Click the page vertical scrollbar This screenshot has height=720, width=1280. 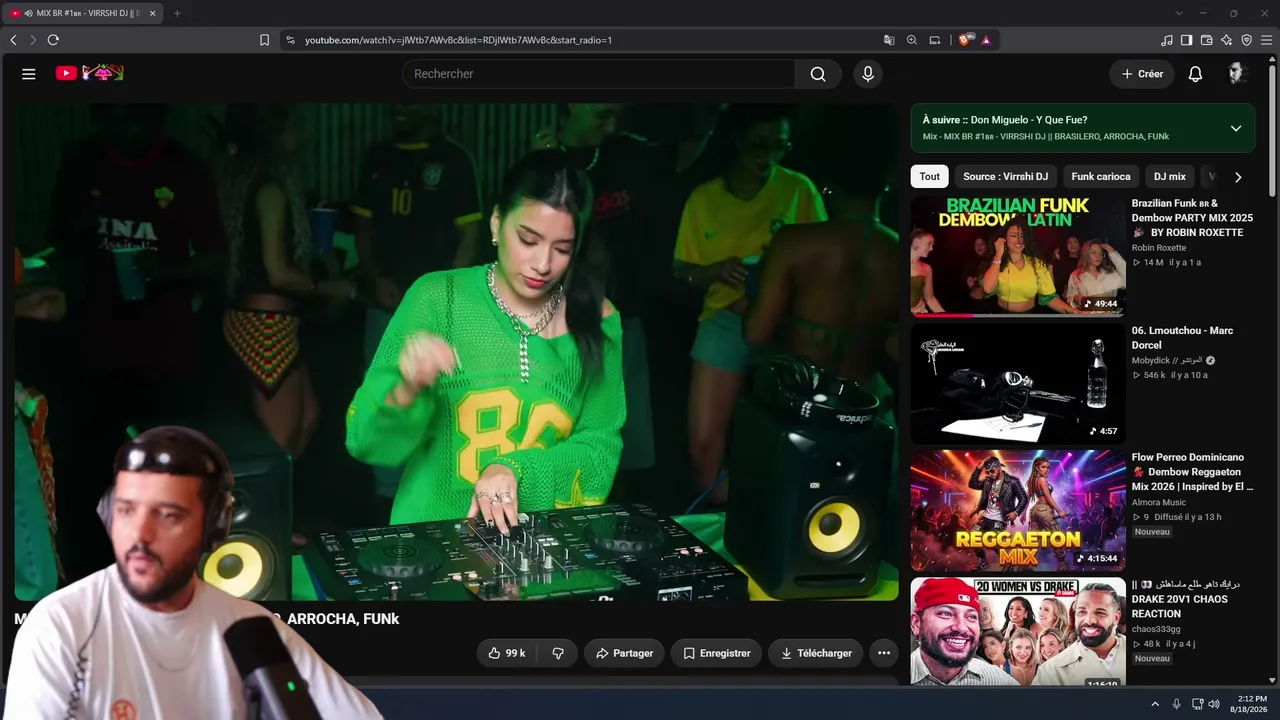(x=1273, y=130)
